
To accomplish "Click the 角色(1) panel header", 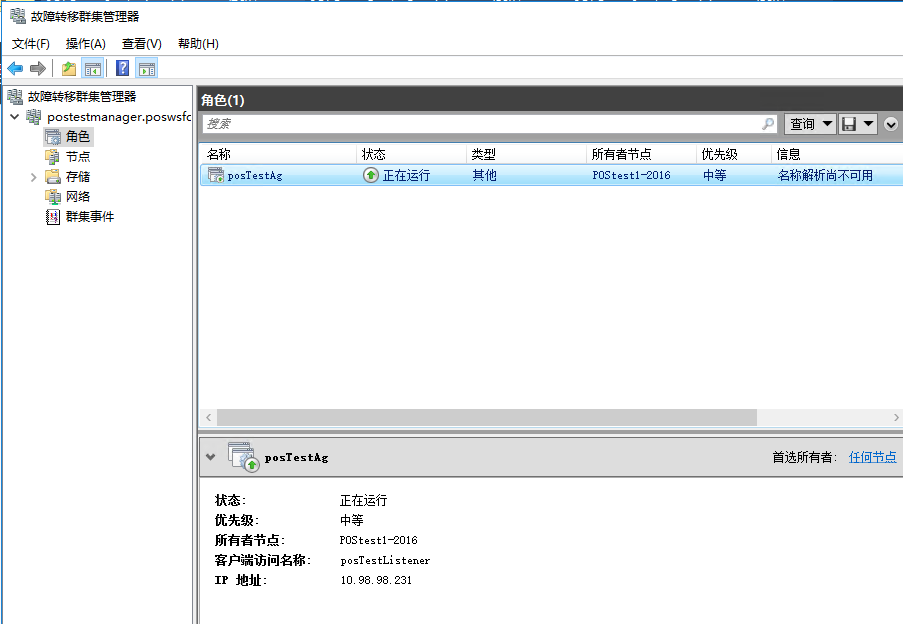I will tap(223, 100).
